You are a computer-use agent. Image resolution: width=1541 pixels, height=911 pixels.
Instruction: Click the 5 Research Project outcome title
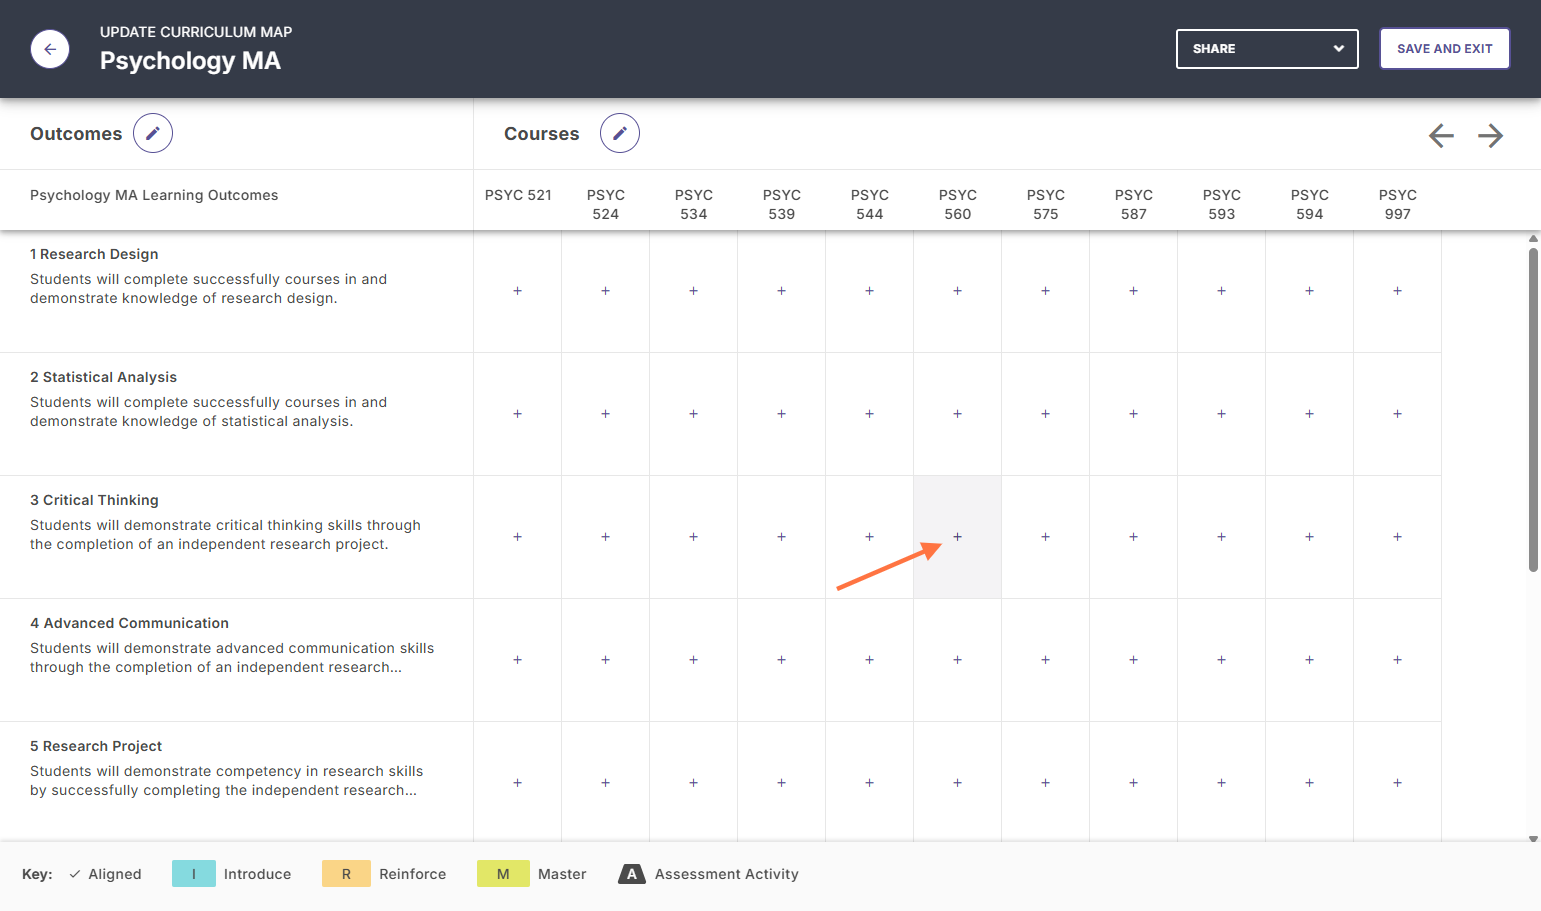pos(96,746)
